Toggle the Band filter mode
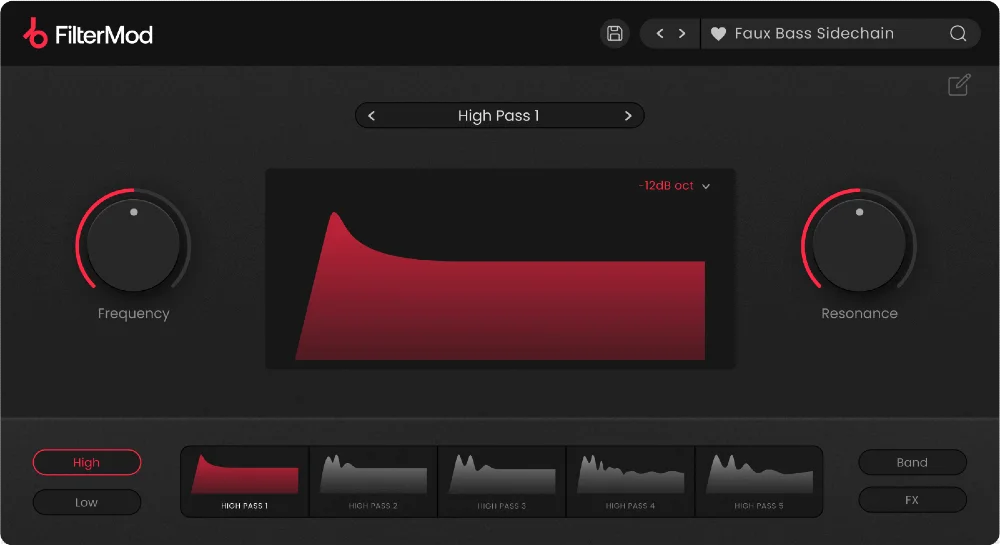This screenshot has width=1000, height=545. (x=912, y=463)
